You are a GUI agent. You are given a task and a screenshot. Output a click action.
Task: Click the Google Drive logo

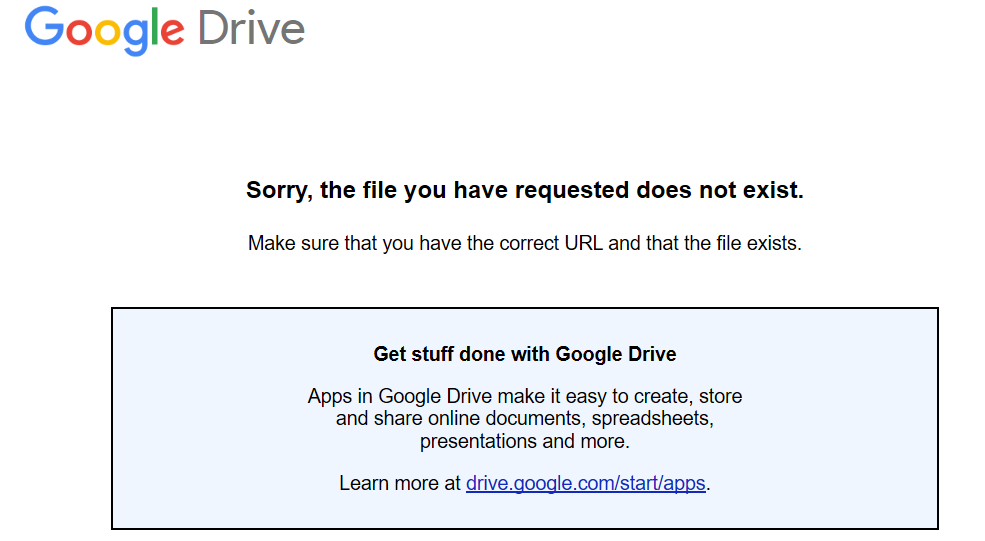165,29
